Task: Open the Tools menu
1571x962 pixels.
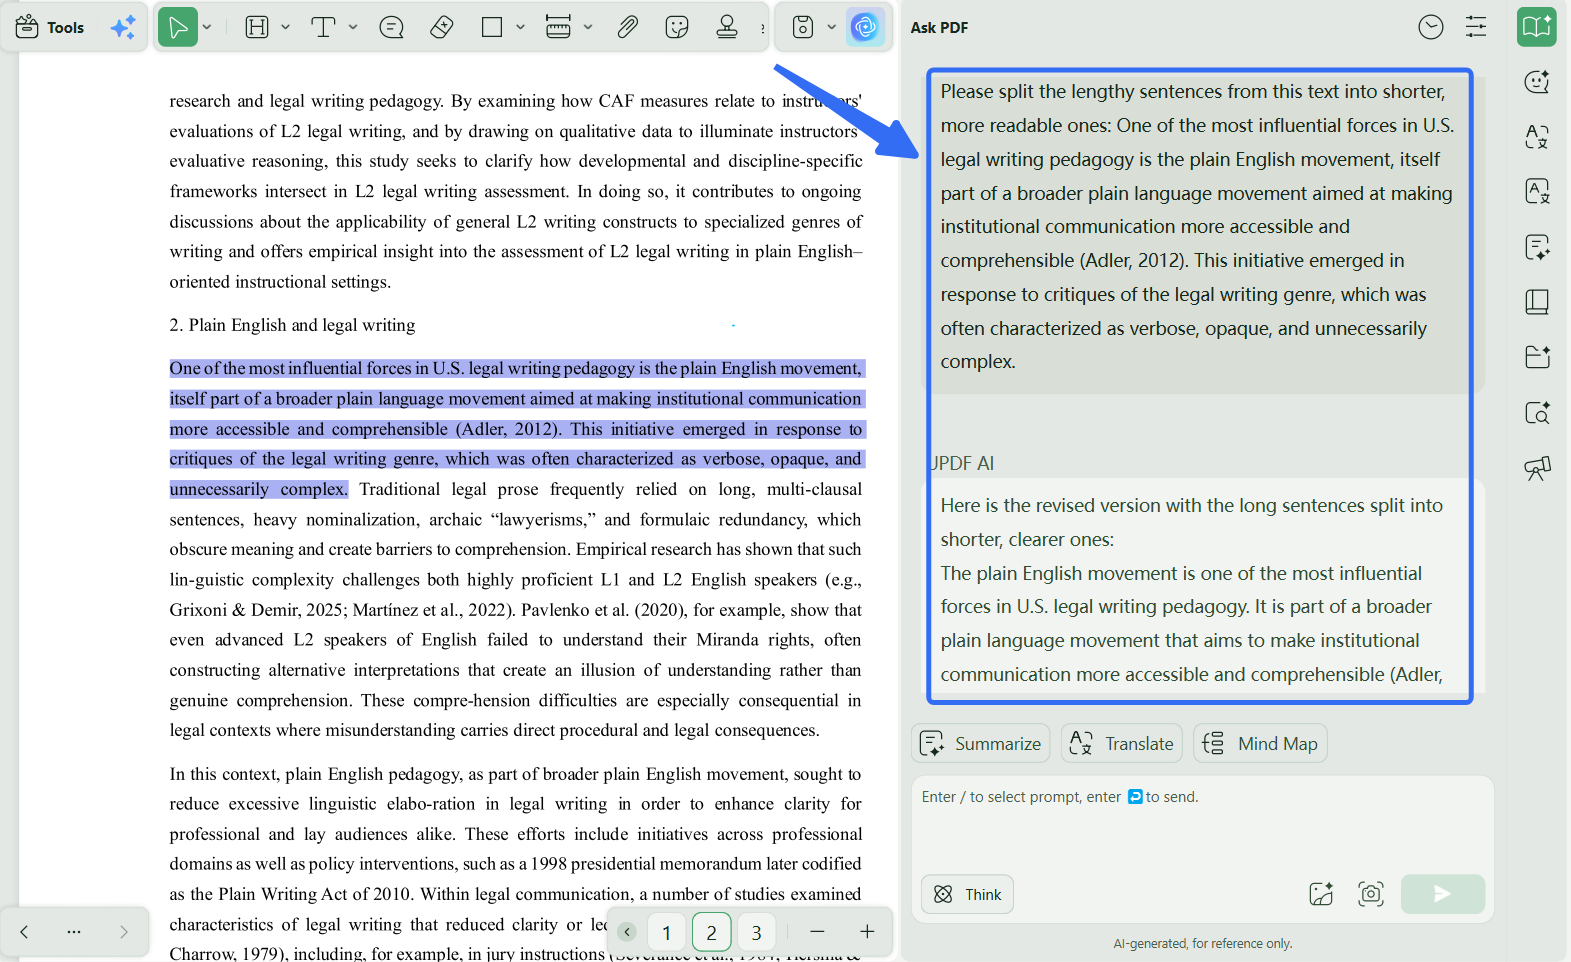Action: tap(50, 27)
